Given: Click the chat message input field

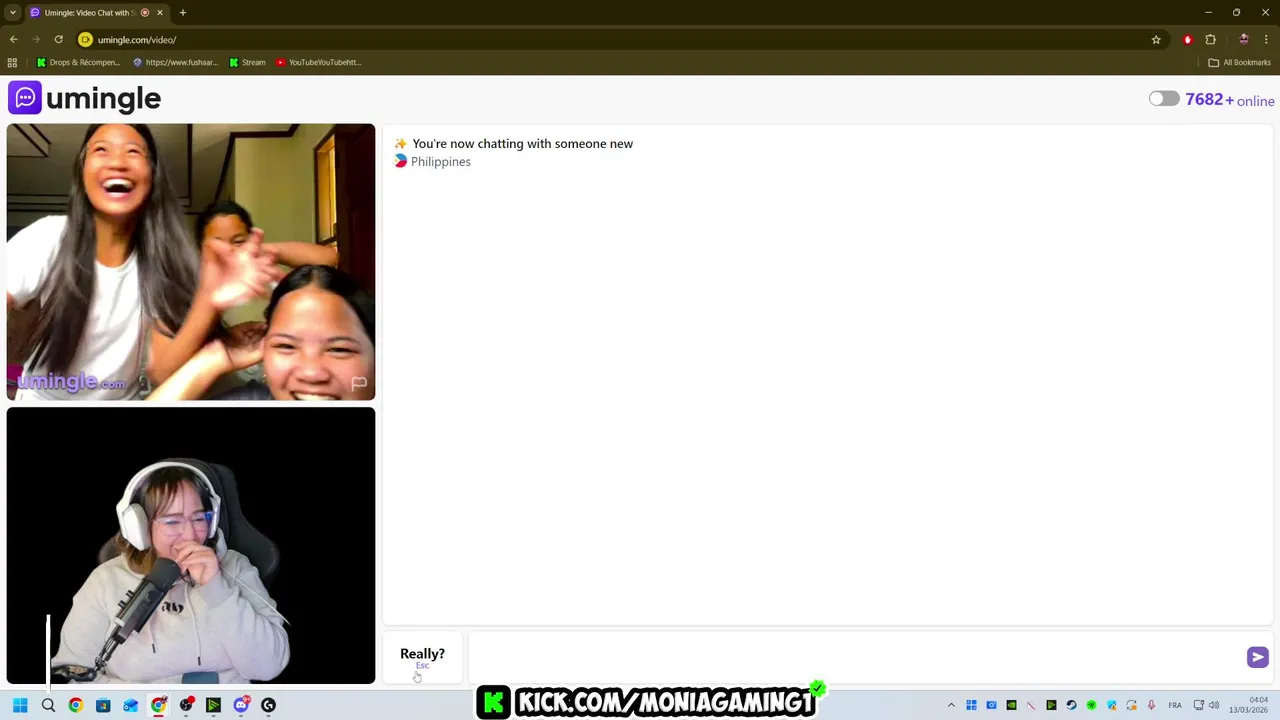Looking at the screenshot, I should [855, 657].
